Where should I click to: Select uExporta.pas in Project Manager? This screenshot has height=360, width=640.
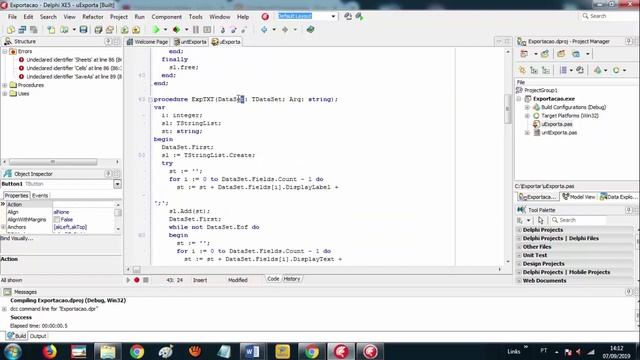pos(557,124)
